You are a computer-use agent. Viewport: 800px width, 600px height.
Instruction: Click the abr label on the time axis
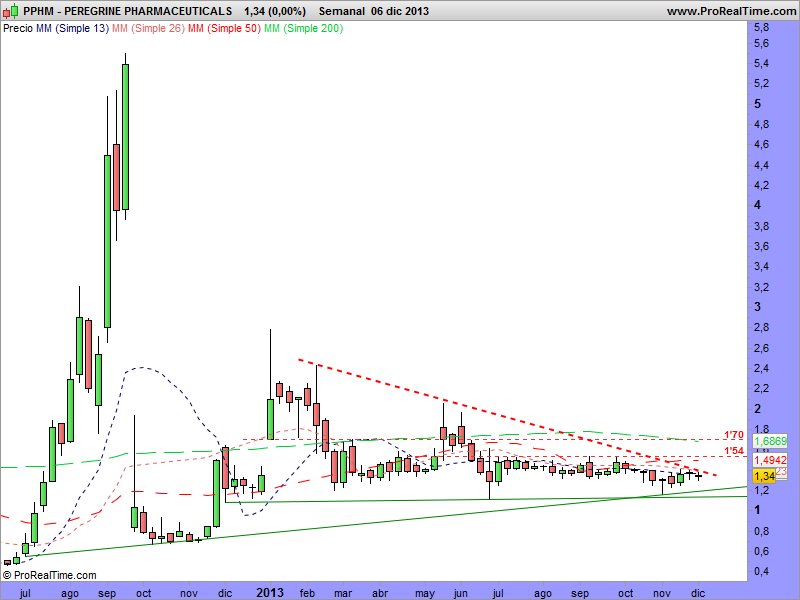[380, 593]
